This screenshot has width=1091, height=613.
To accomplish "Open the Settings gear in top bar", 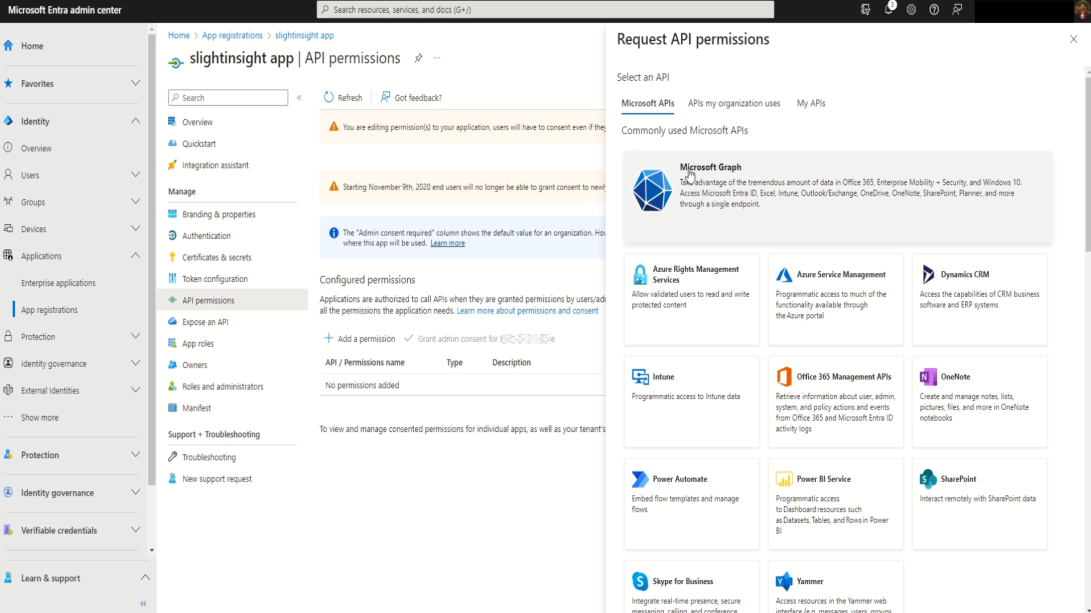I will tap(910, 10).
